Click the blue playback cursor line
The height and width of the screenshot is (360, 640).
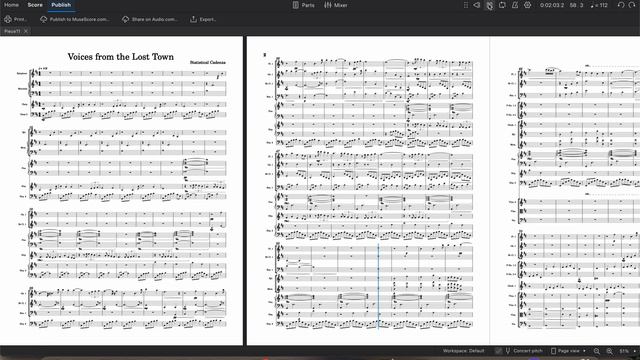[x=378, y=287]
